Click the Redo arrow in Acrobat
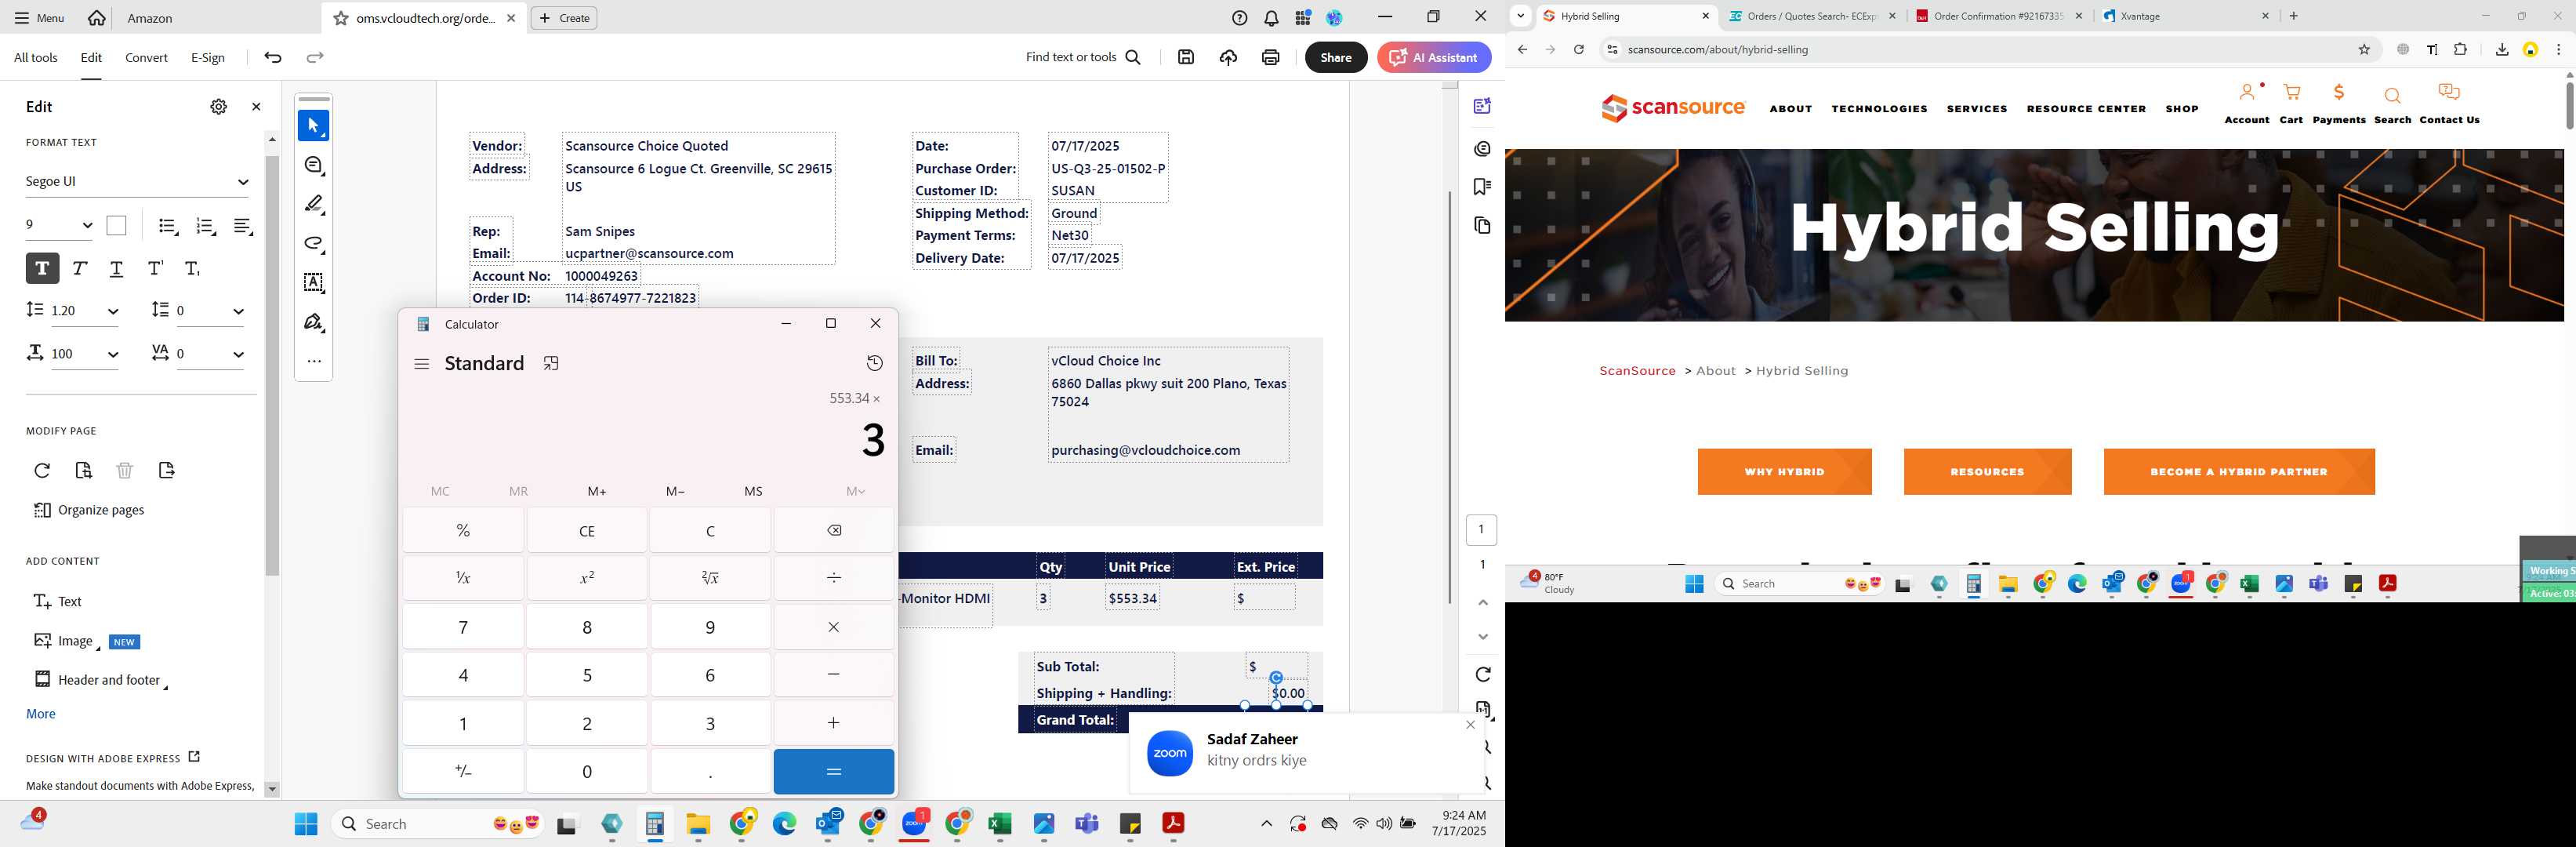2576x847 pixels. [315, 58]
